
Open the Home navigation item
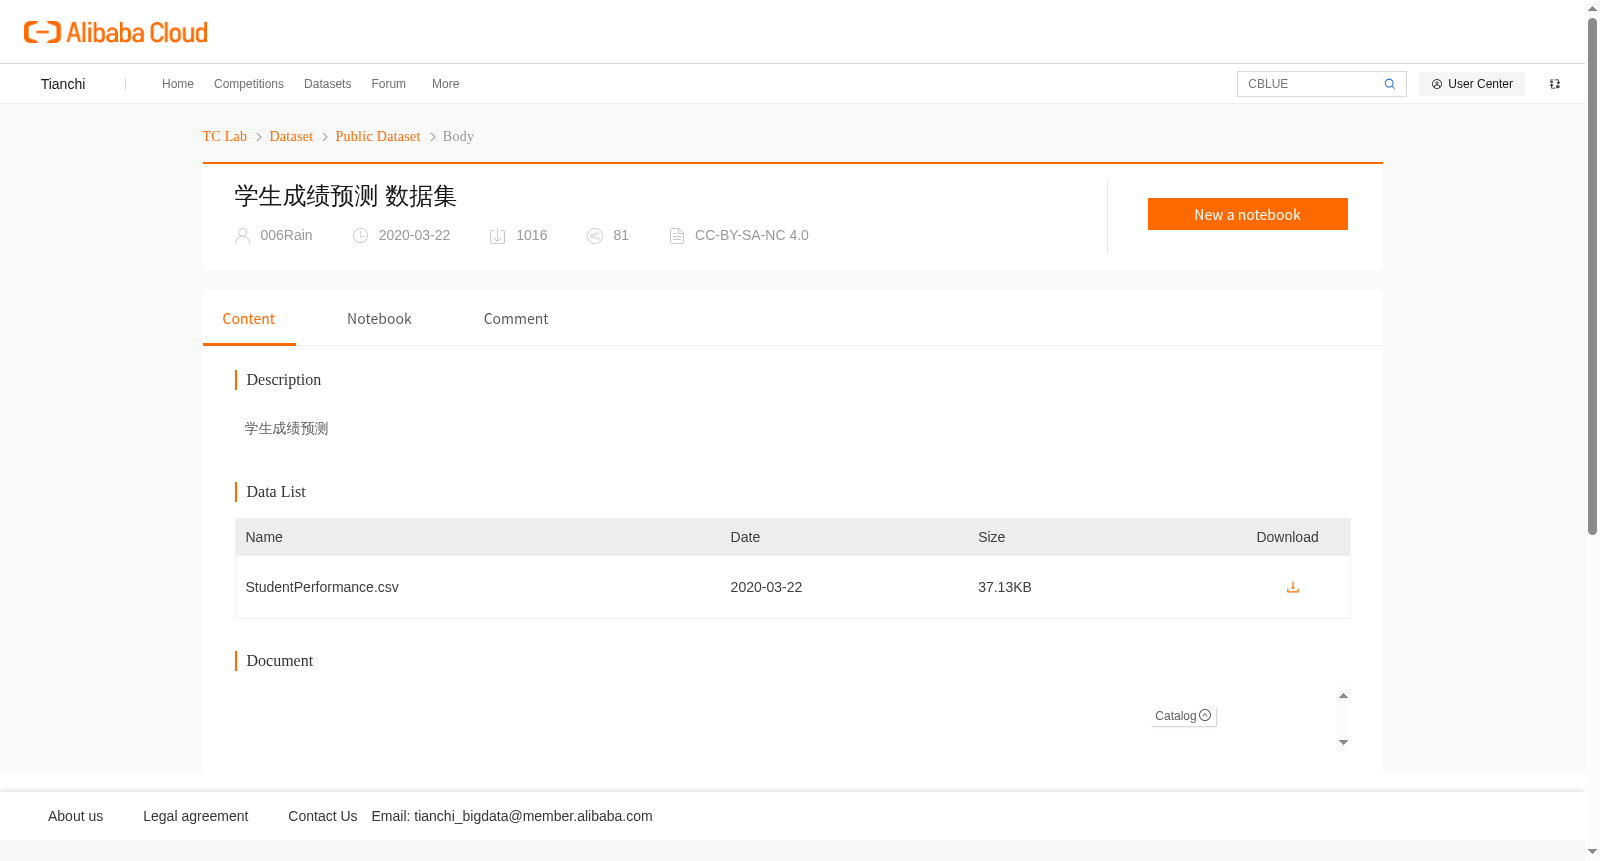coord(178,84)
